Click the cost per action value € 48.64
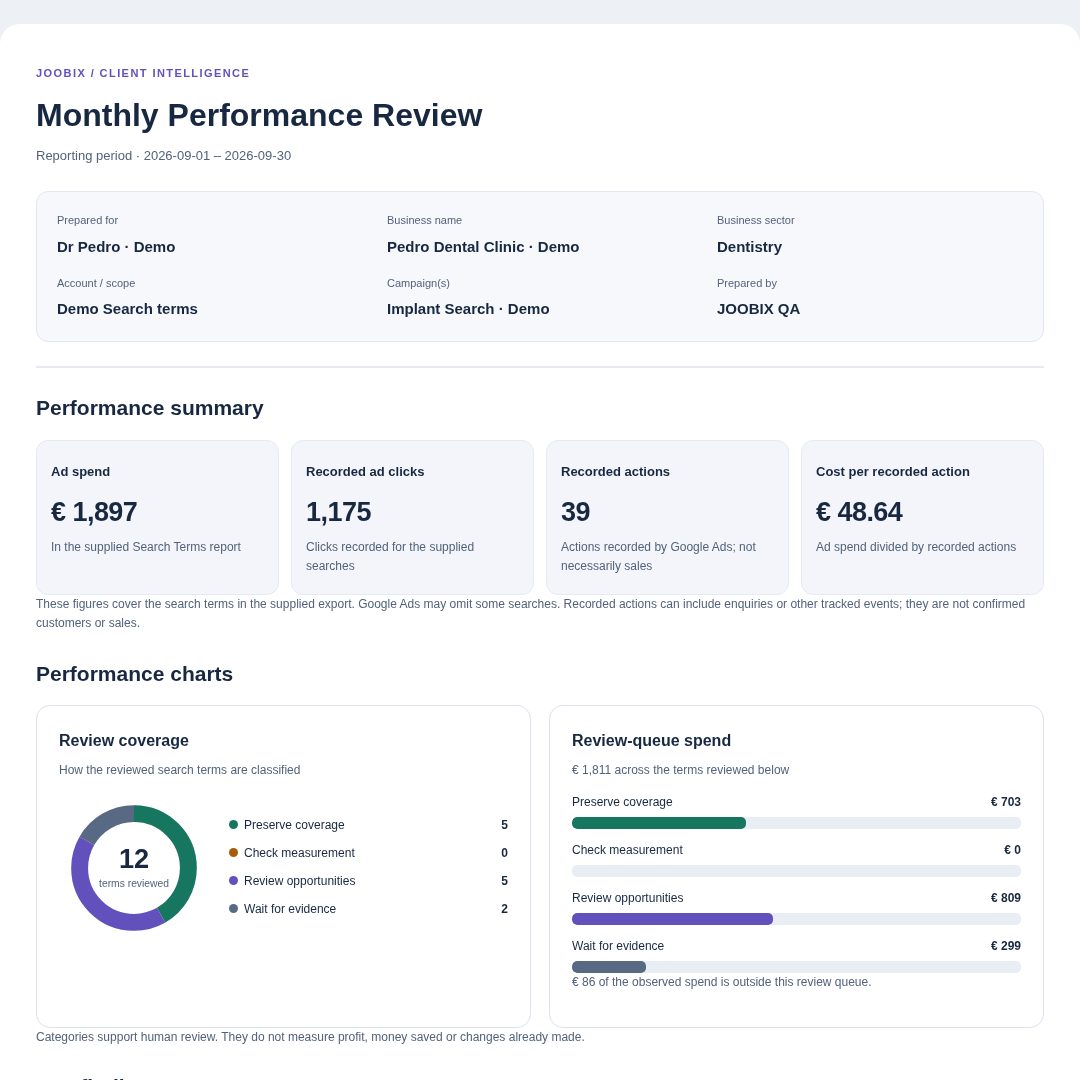The image size is (1080, 1080). [x=859, y=512]
